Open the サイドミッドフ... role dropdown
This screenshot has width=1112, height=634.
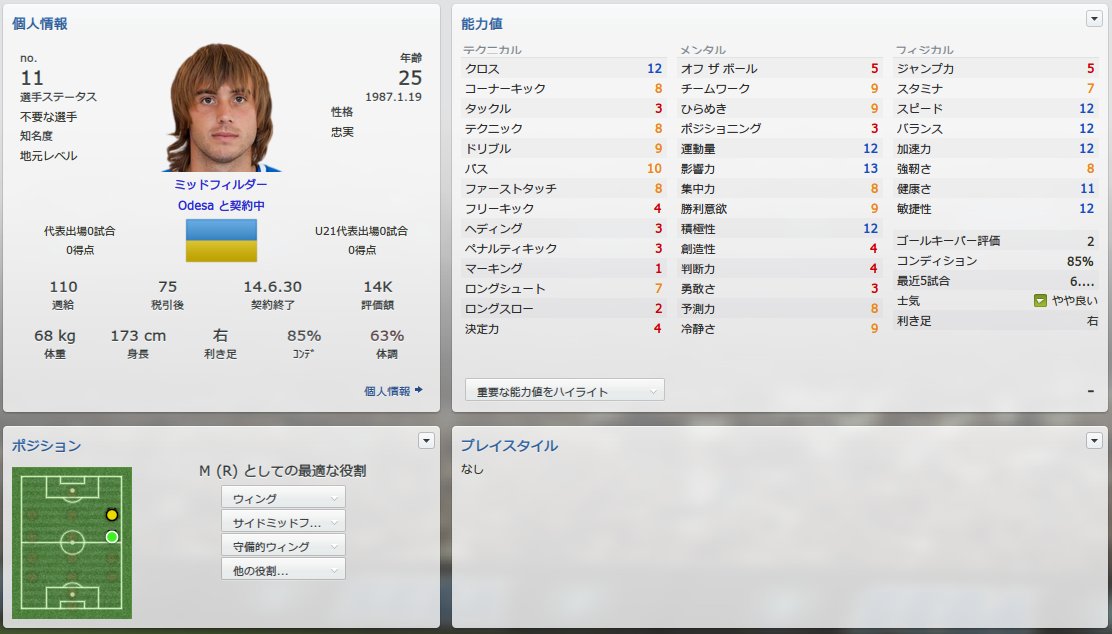(283, 522)
